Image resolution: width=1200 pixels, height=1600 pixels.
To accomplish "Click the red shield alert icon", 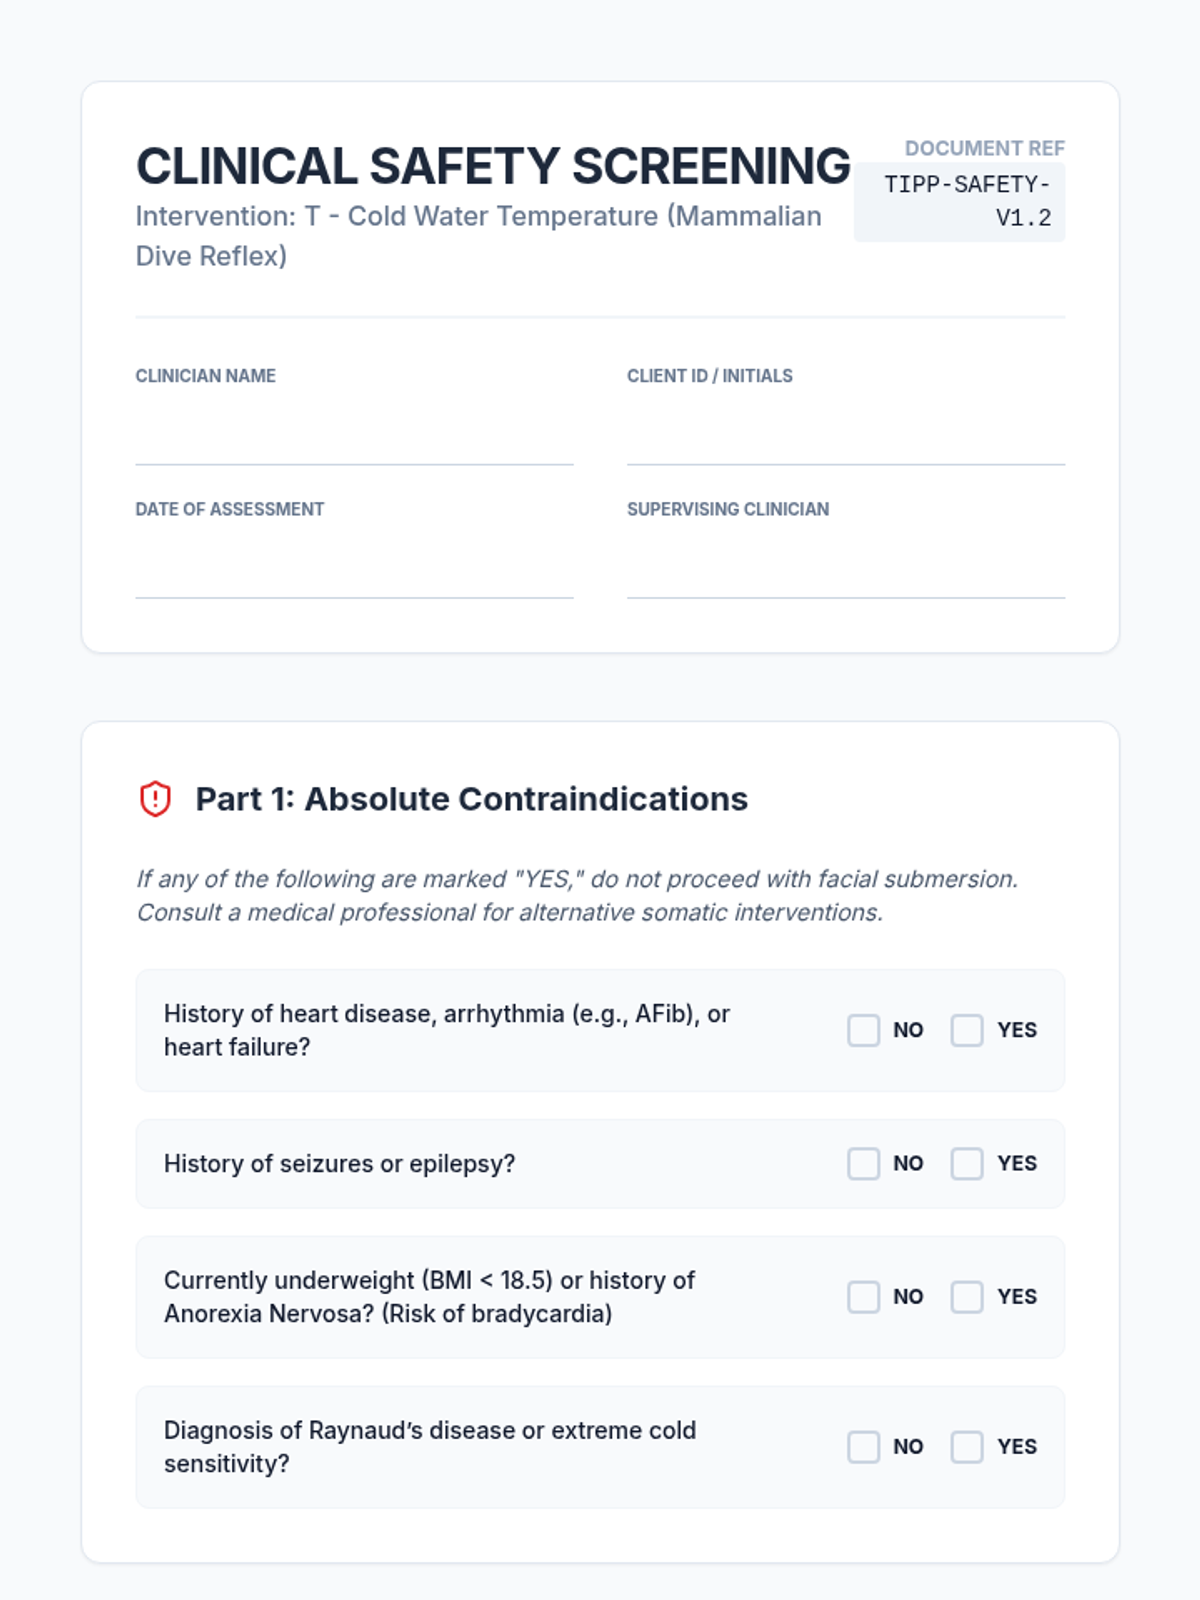I will [x=155, y=799].
